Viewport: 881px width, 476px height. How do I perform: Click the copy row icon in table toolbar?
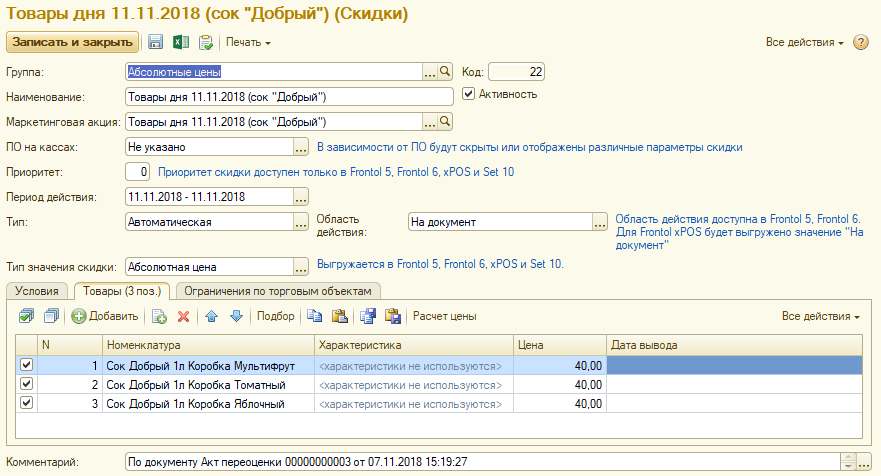pyautogui.click(x=159, y=316)
